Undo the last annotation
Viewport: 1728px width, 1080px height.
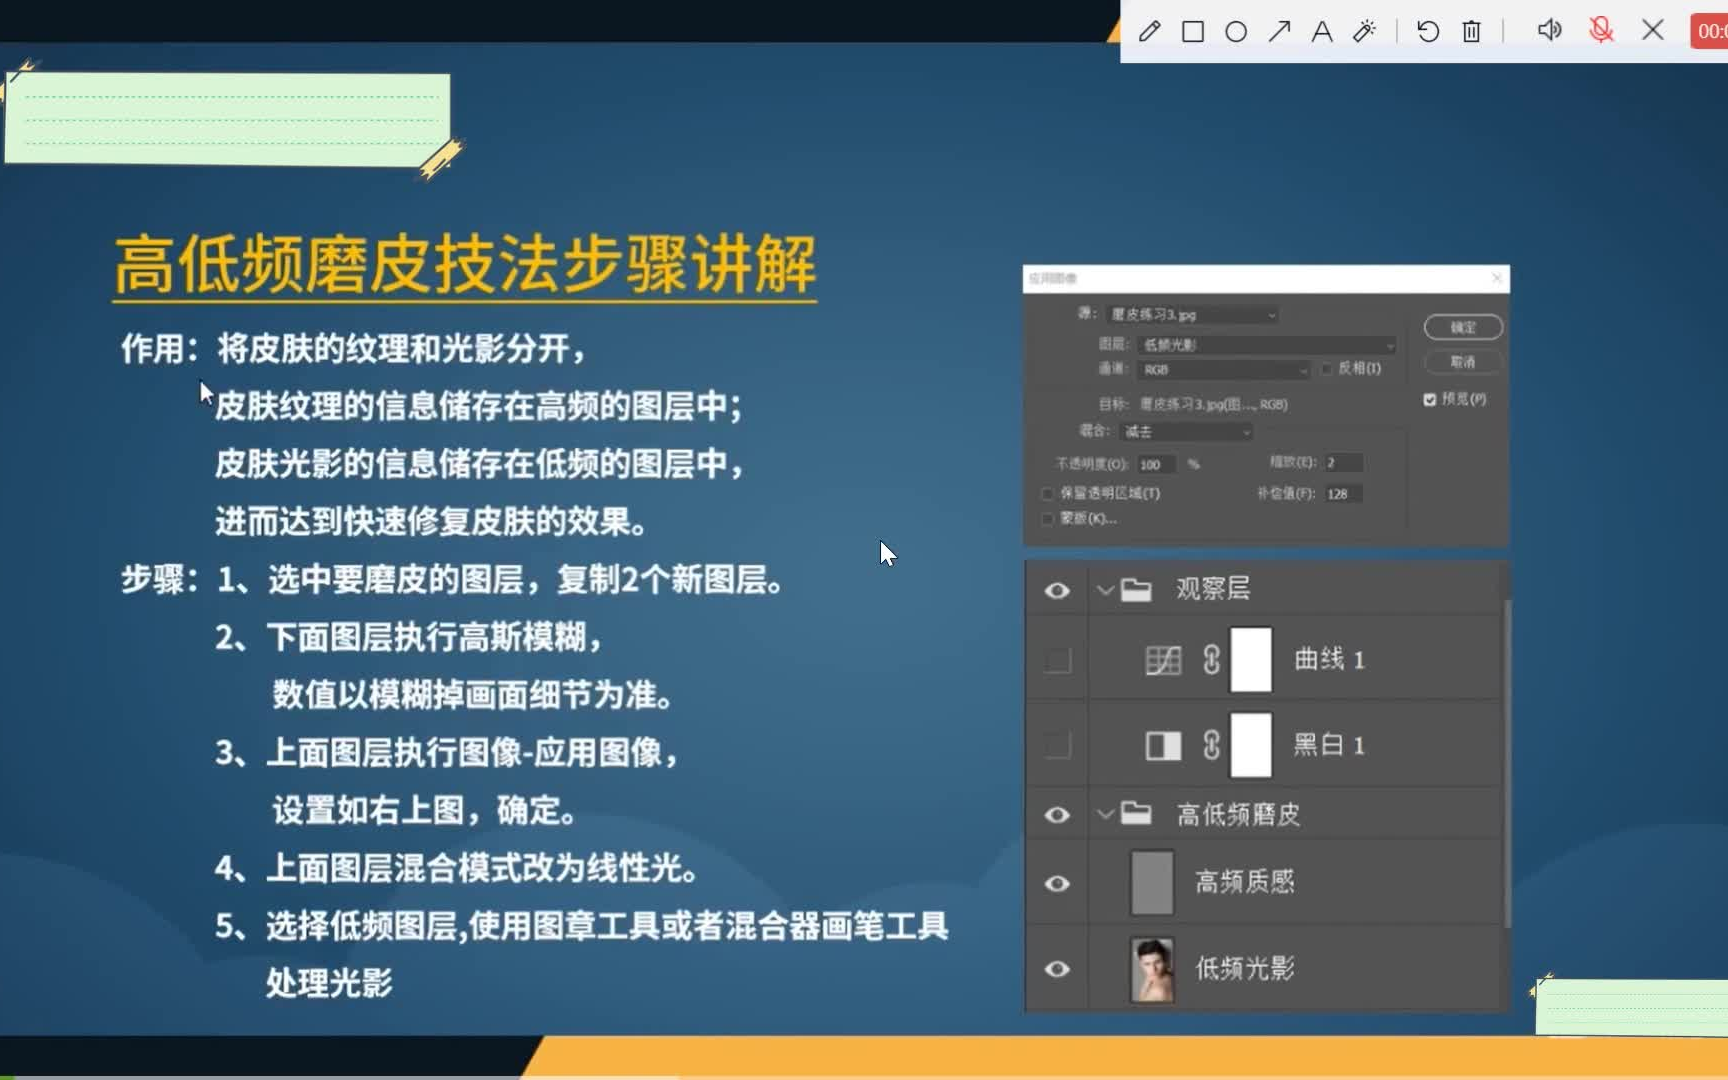point(1428,31)
